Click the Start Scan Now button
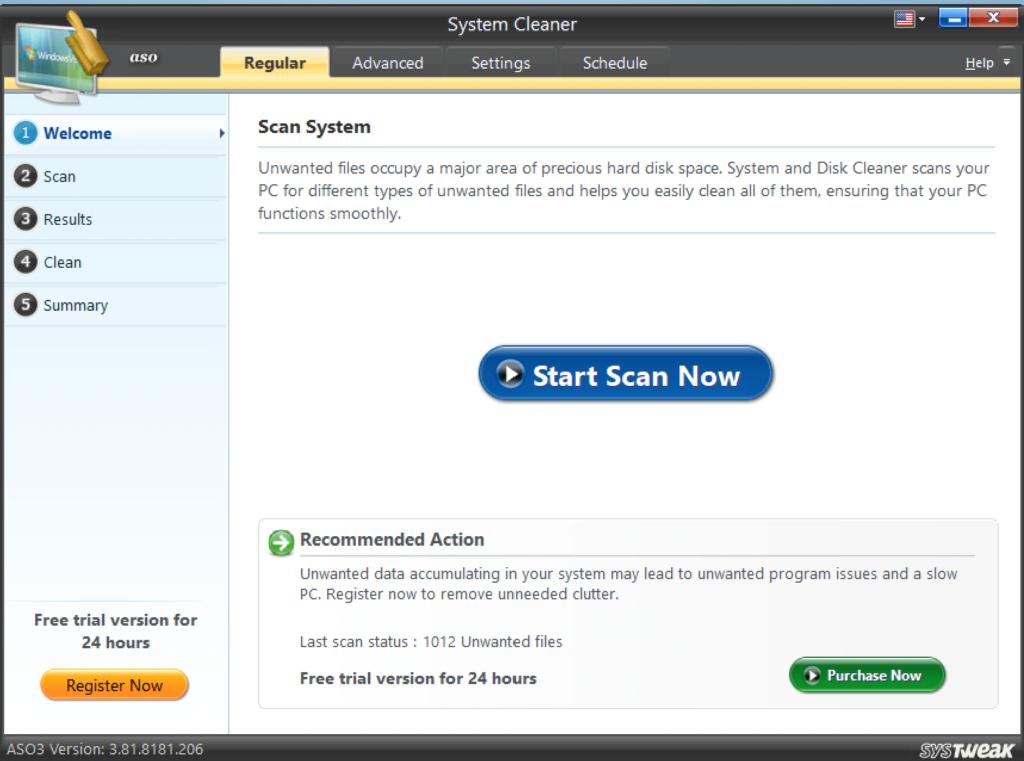Screen dimensions: 1024x761 626,374
